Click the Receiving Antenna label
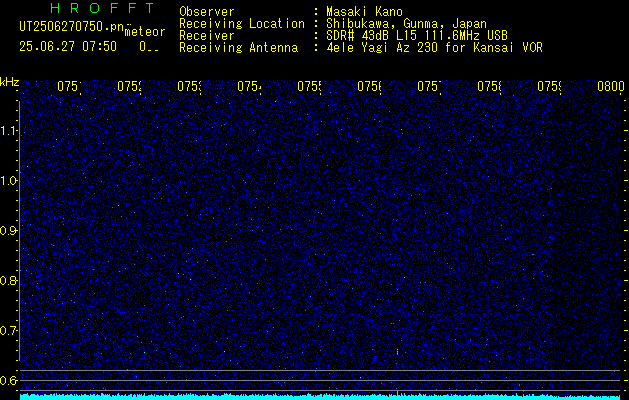This screenshot has height=400, width=629. (238, 48)
